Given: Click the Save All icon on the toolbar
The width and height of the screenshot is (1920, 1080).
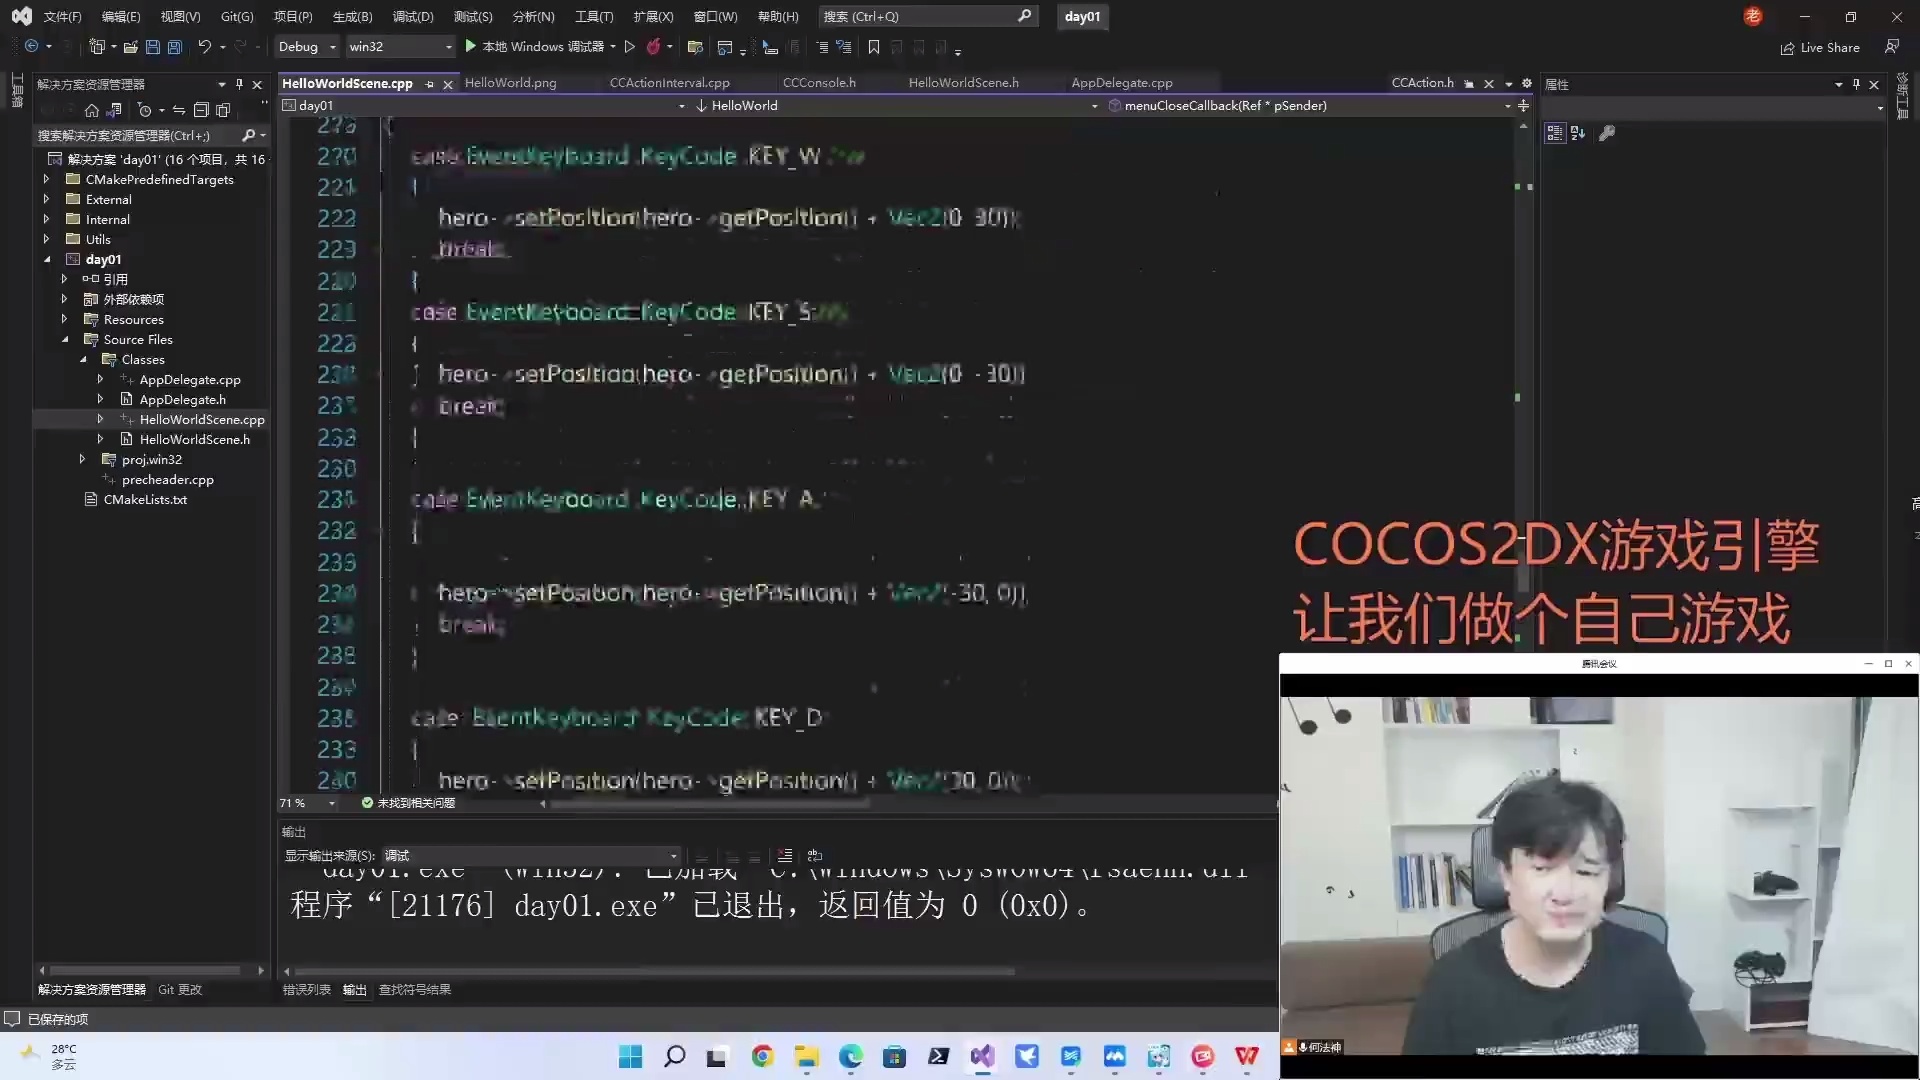Looking at the screenshot, I should coord(174,47).
